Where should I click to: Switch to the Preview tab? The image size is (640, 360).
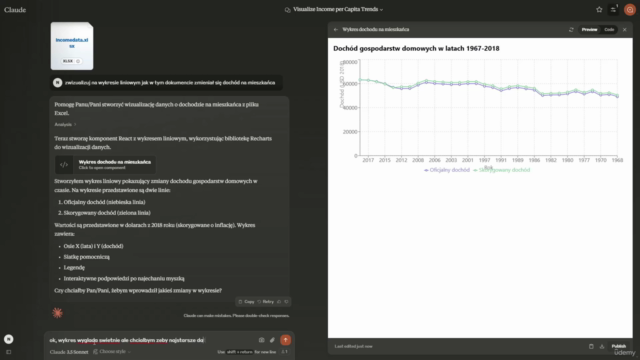click(x=589, y=29)
